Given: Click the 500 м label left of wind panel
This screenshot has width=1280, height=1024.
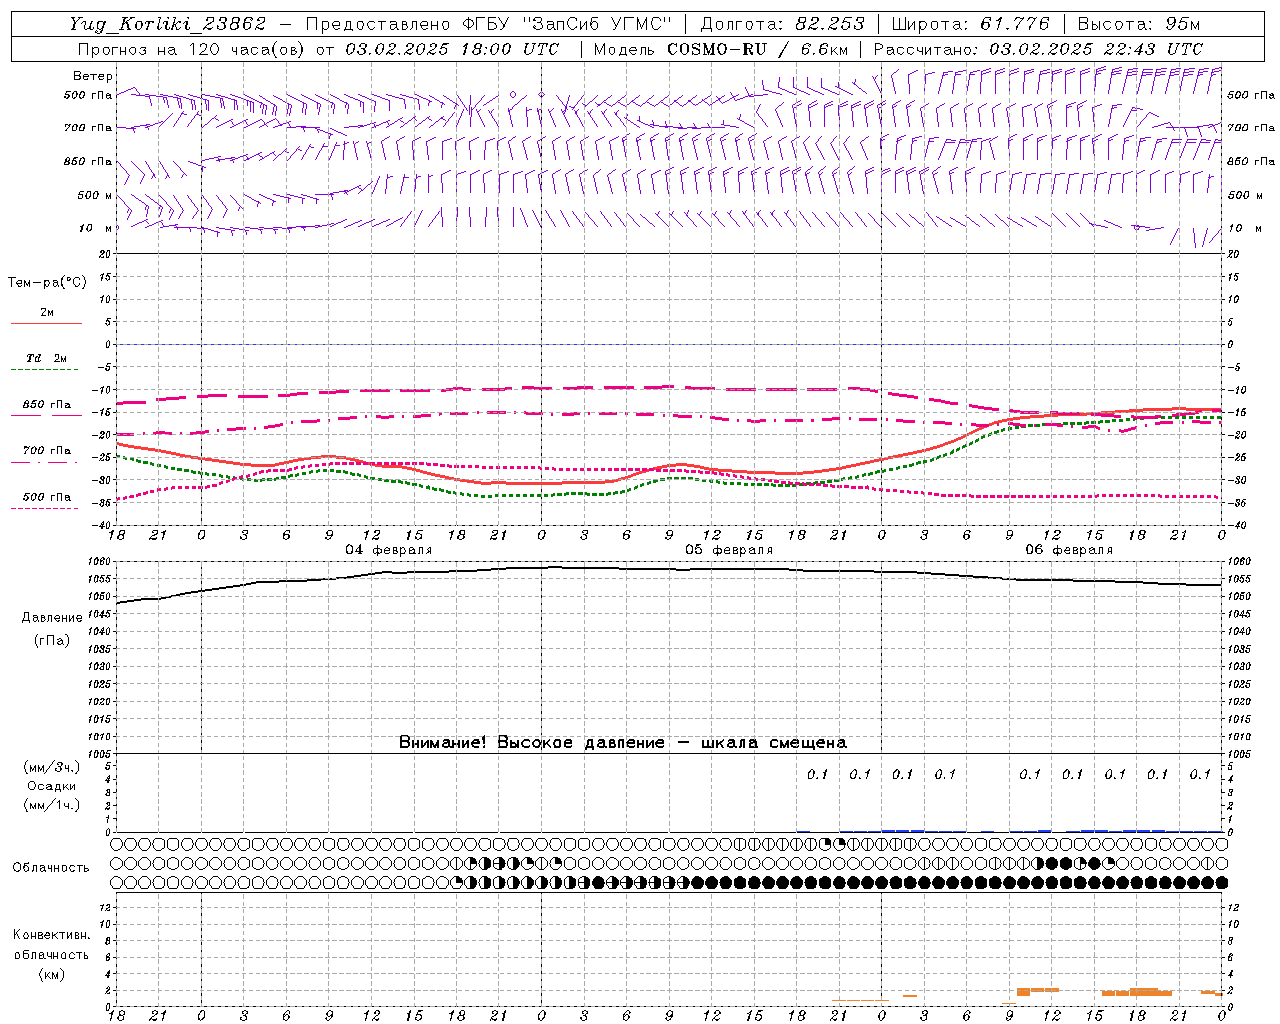Looking at the screenshot, I should click(95, 195).
